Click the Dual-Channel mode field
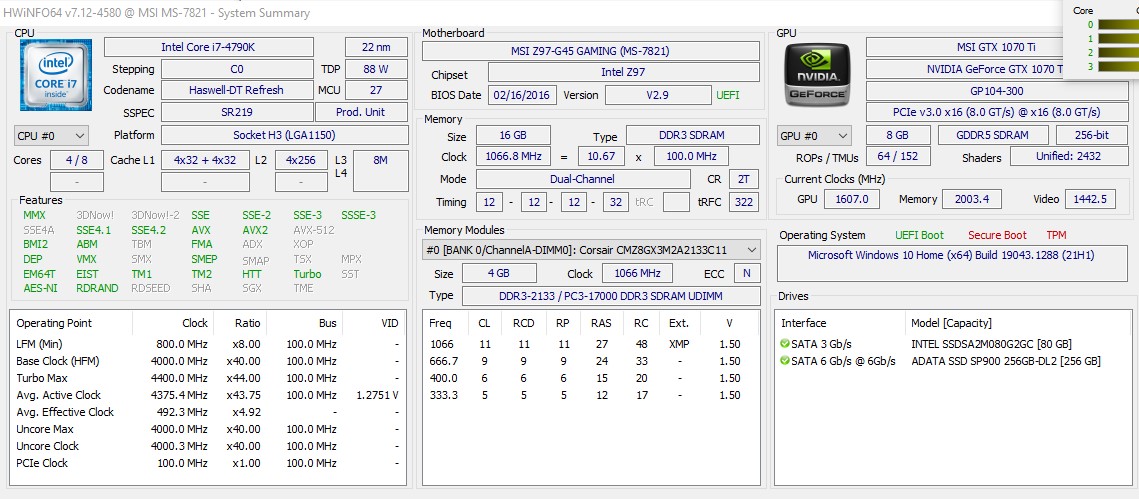This screenshot has width=1139, height=499. pyautogui.click(x=583, y=179)
